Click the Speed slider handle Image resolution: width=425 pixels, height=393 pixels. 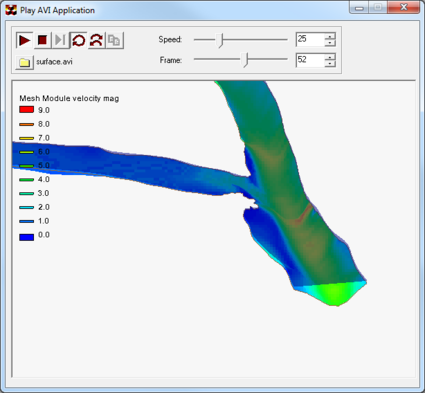(220, 40)
